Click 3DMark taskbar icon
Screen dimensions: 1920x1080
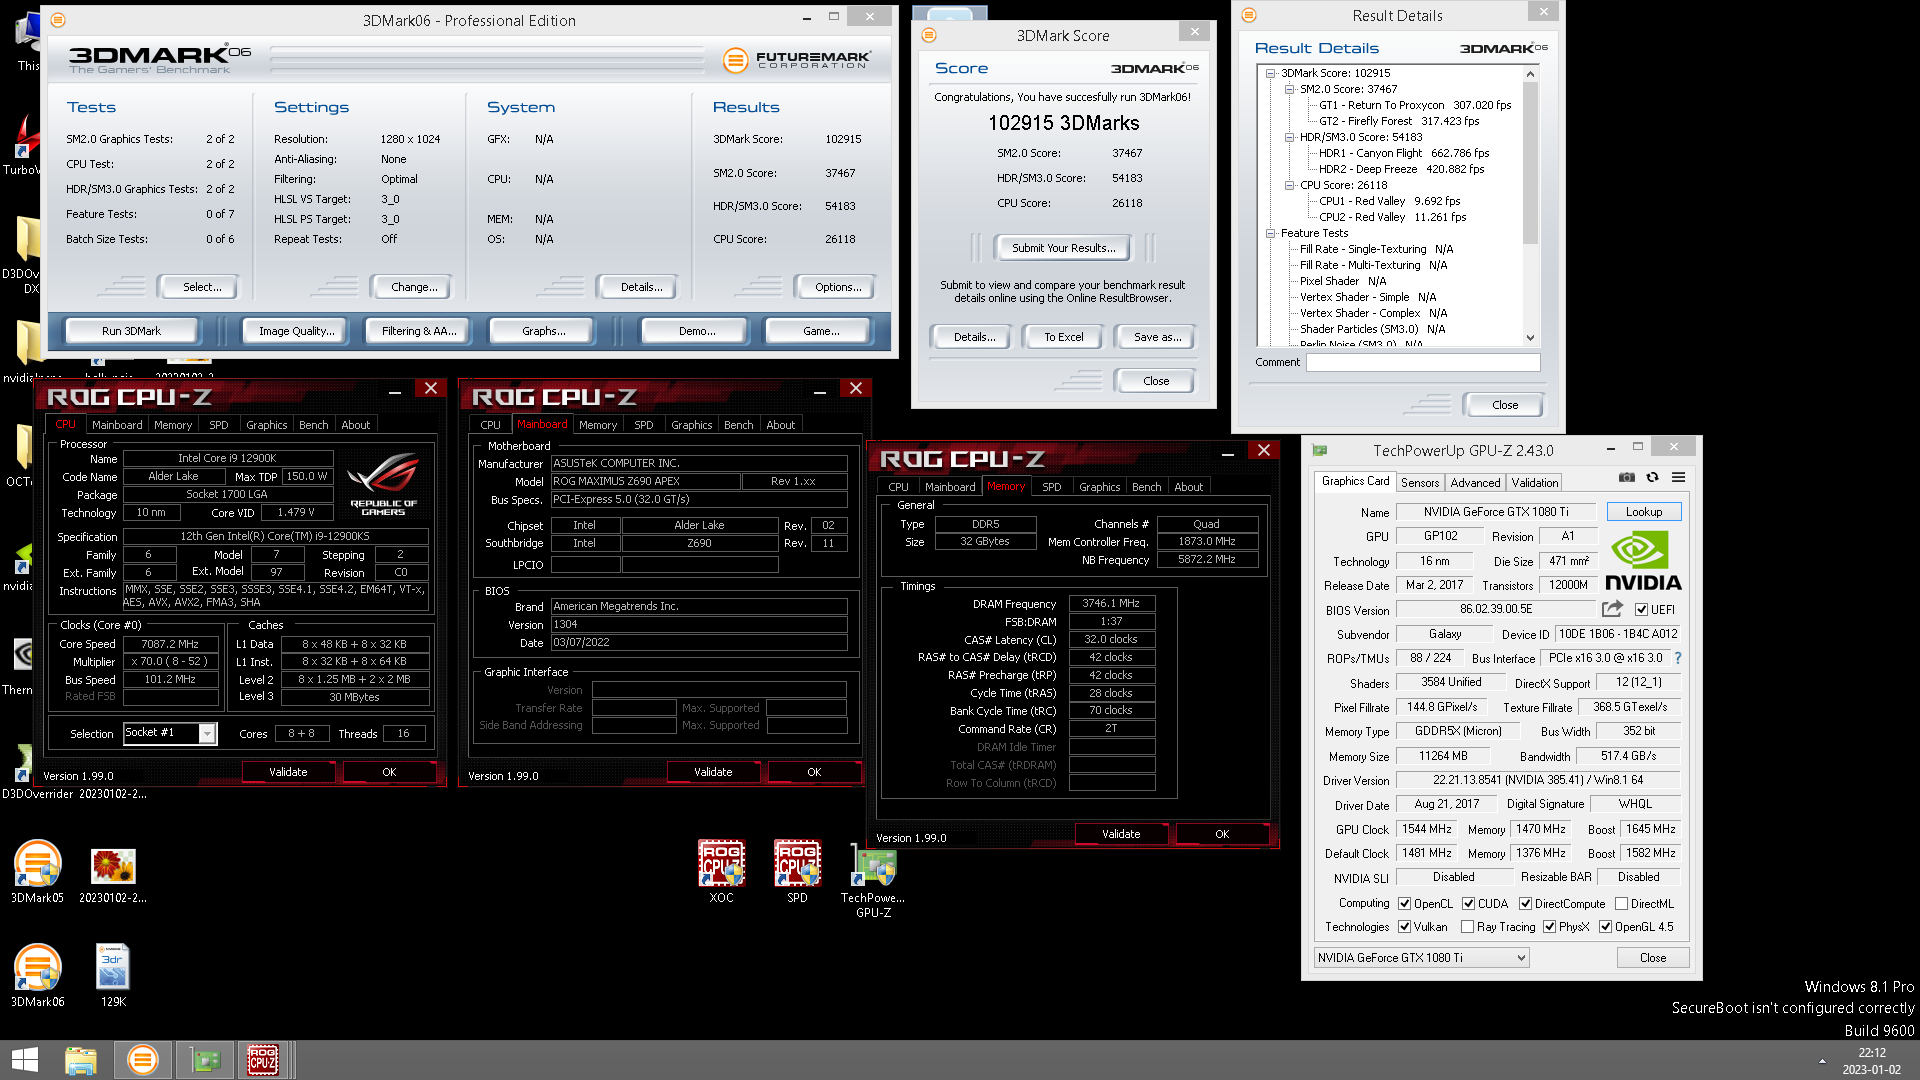click(143, 1060)
